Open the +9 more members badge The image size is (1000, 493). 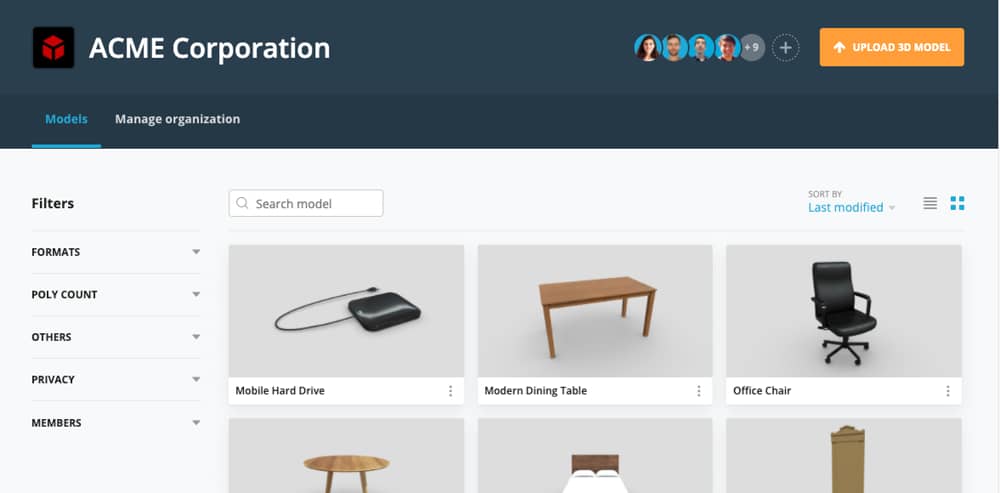click(753, 48)
